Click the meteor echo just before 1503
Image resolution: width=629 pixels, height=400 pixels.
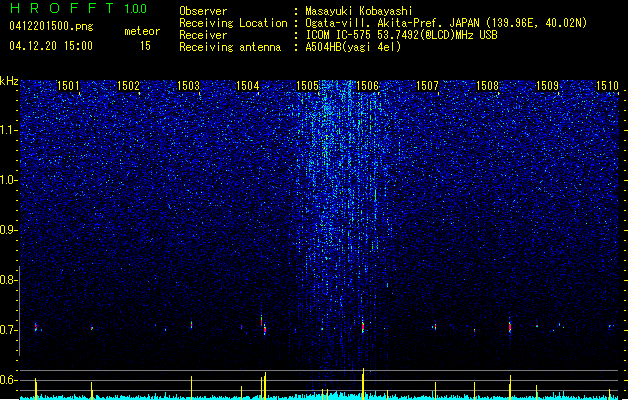point(191,325)
